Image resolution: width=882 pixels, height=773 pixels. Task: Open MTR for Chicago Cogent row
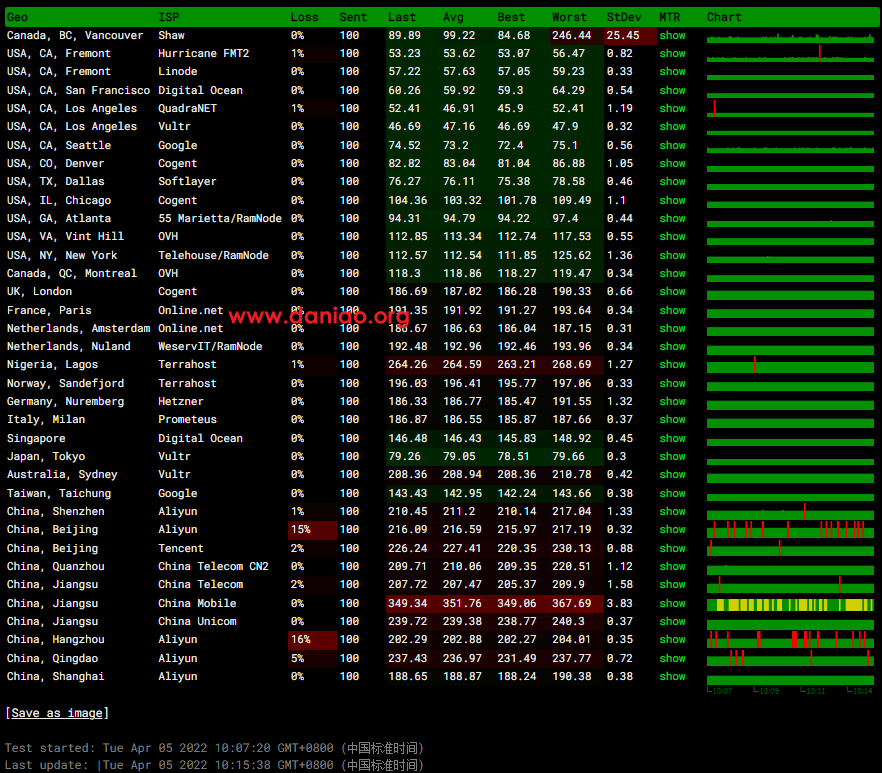click(672, 200)
